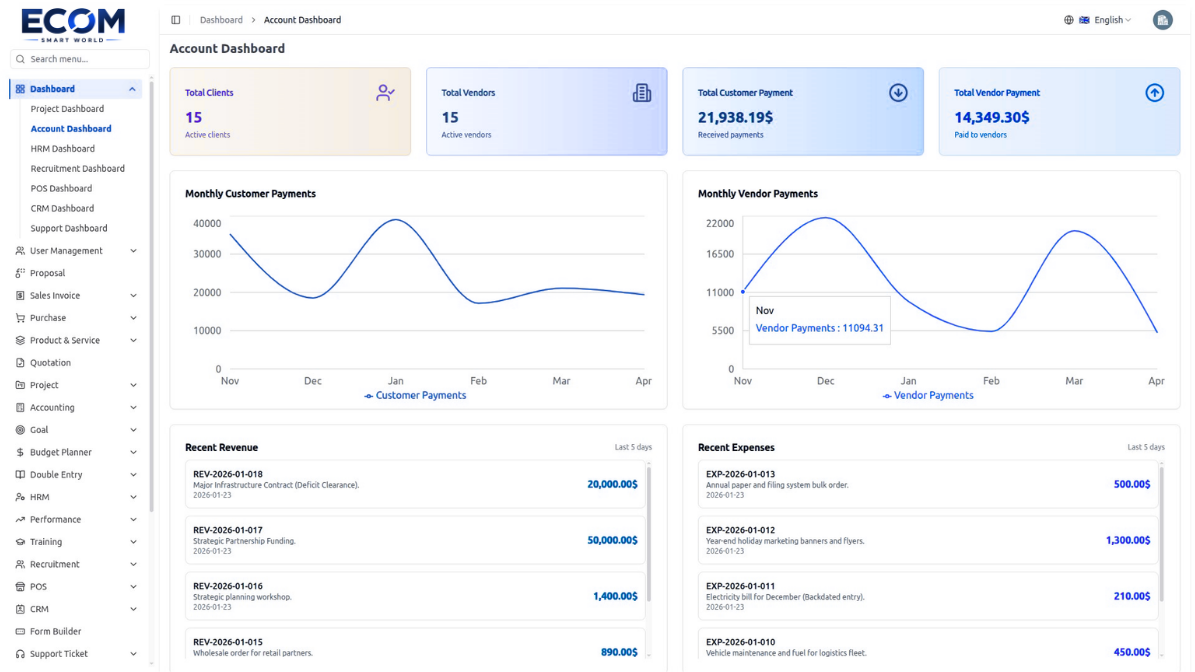
Task: Click the 50,000.00$ revenue amount
Action: (x=612, y=540)
